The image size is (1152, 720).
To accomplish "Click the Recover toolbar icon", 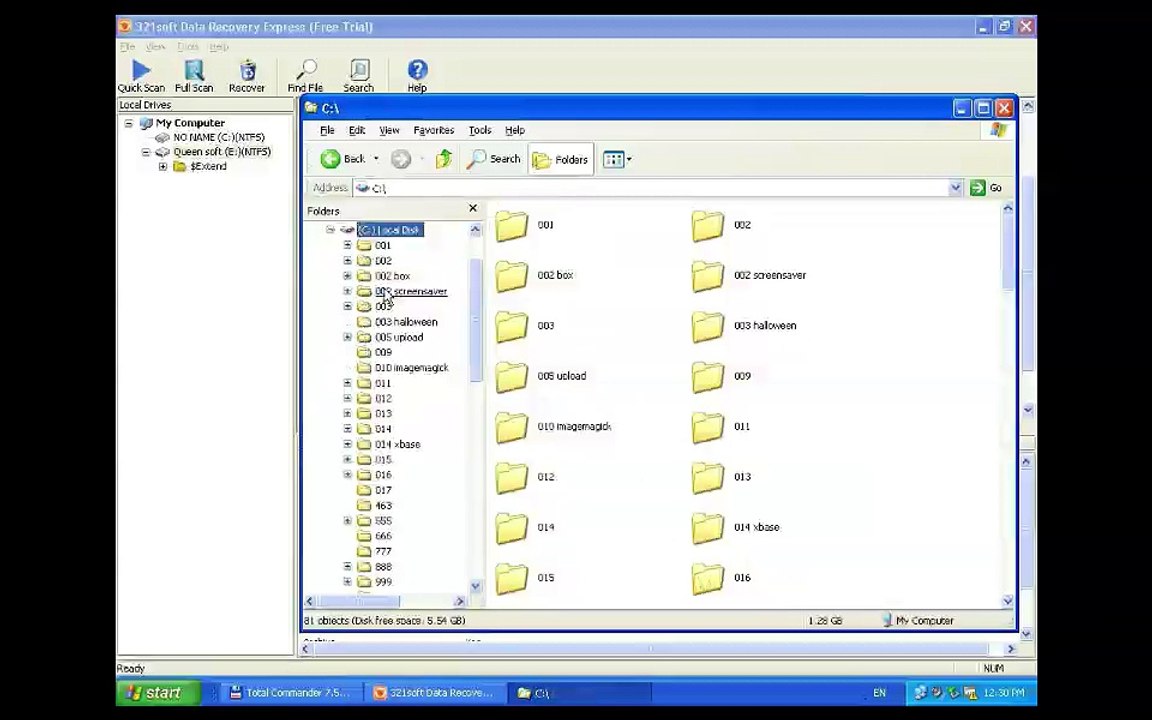I will (x=247, y=76).
